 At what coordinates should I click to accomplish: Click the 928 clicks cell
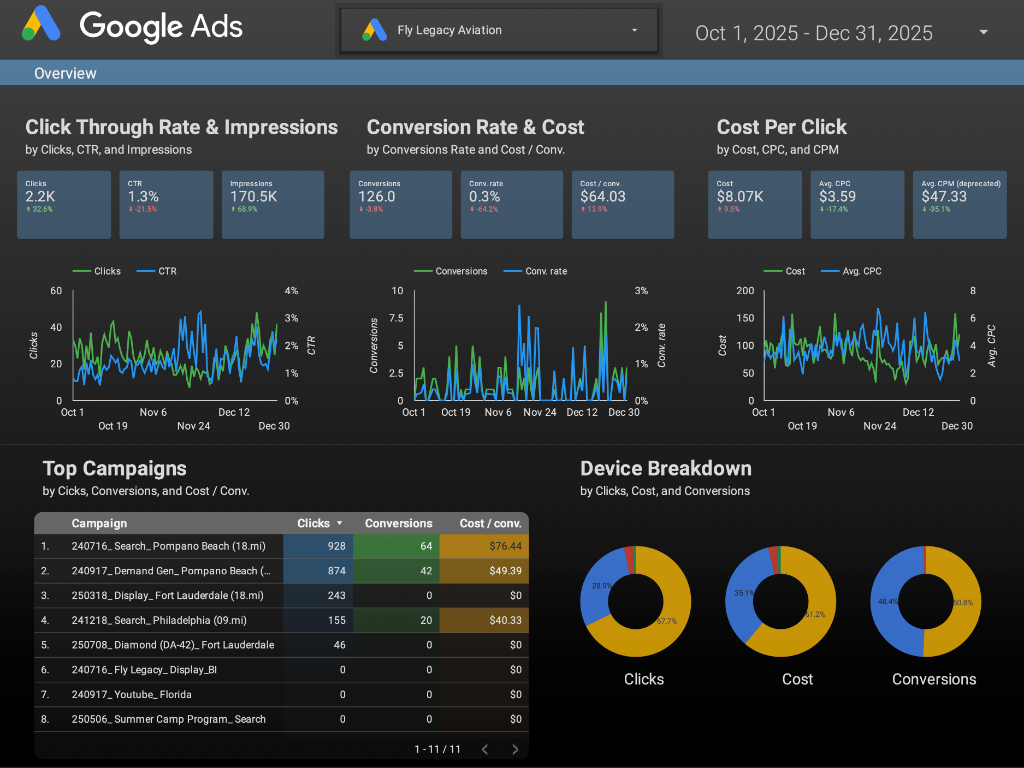click(318, 546)
